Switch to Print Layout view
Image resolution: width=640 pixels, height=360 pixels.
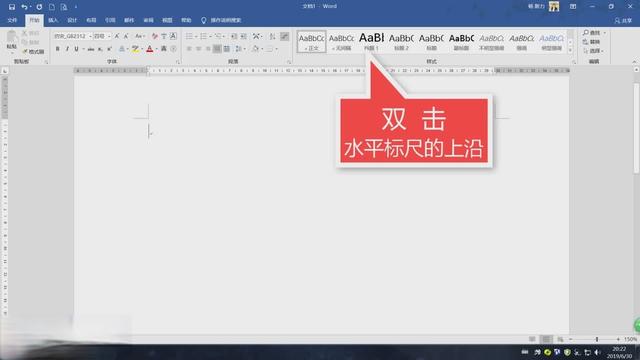(x=546, y=339)
